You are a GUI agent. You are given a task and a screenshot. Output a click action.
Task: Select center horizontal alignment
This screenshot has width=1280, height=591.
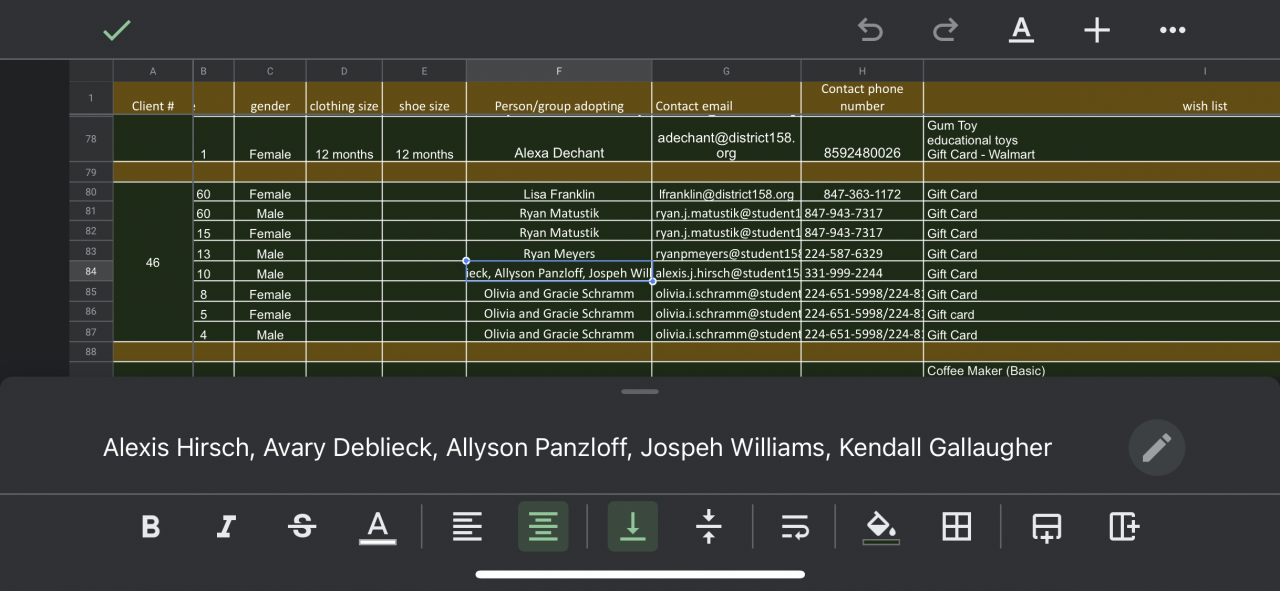(x=543, y=526)
